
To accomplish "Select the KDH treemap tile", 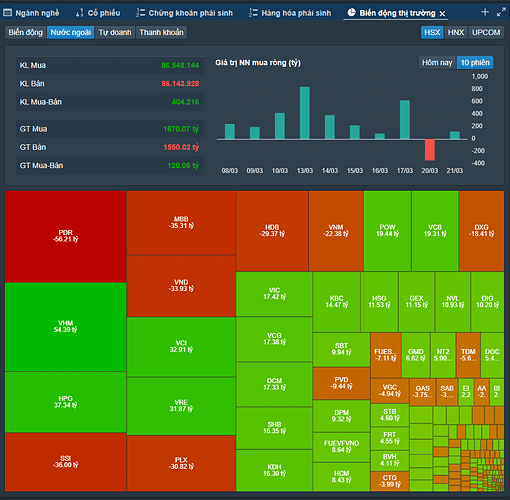I will 274,470.
